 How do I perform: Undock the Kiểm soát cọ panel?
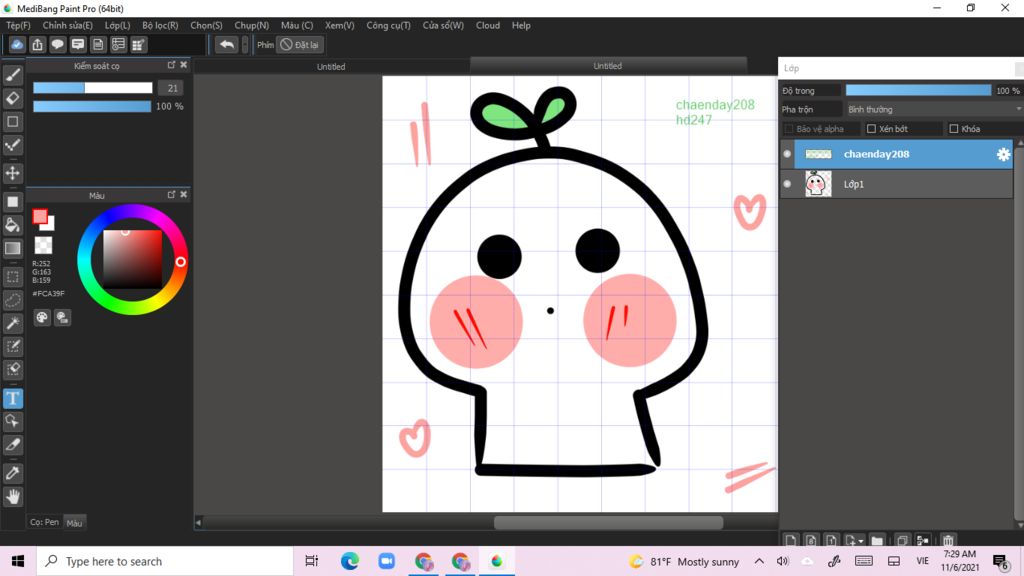pos(171,65)
